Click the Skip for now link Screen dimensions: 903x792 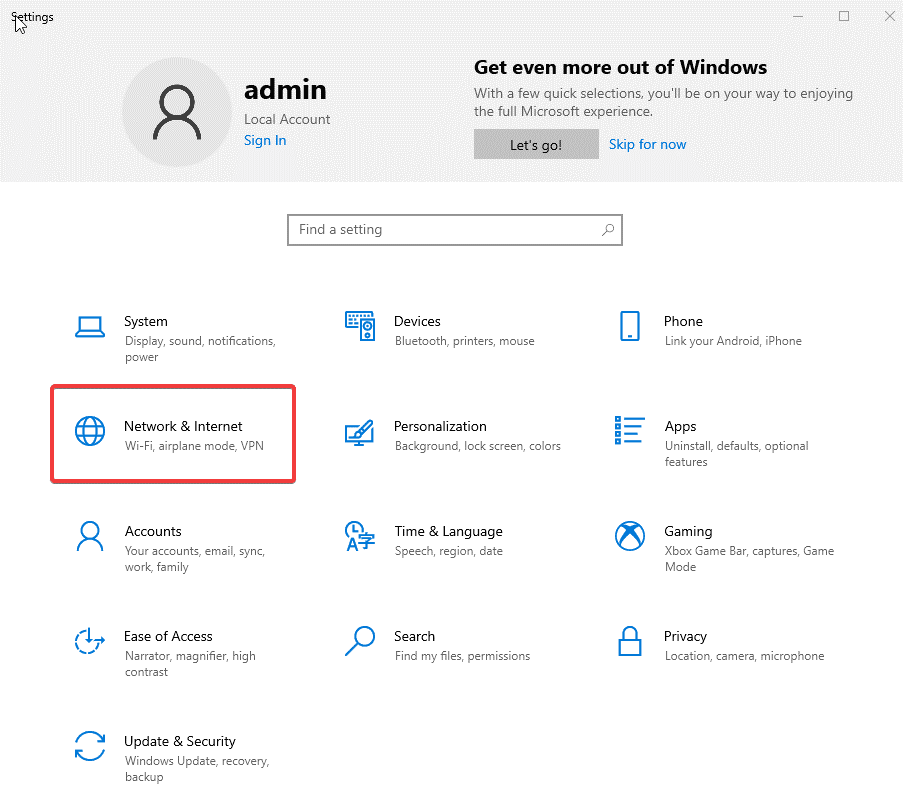(647, 144)
